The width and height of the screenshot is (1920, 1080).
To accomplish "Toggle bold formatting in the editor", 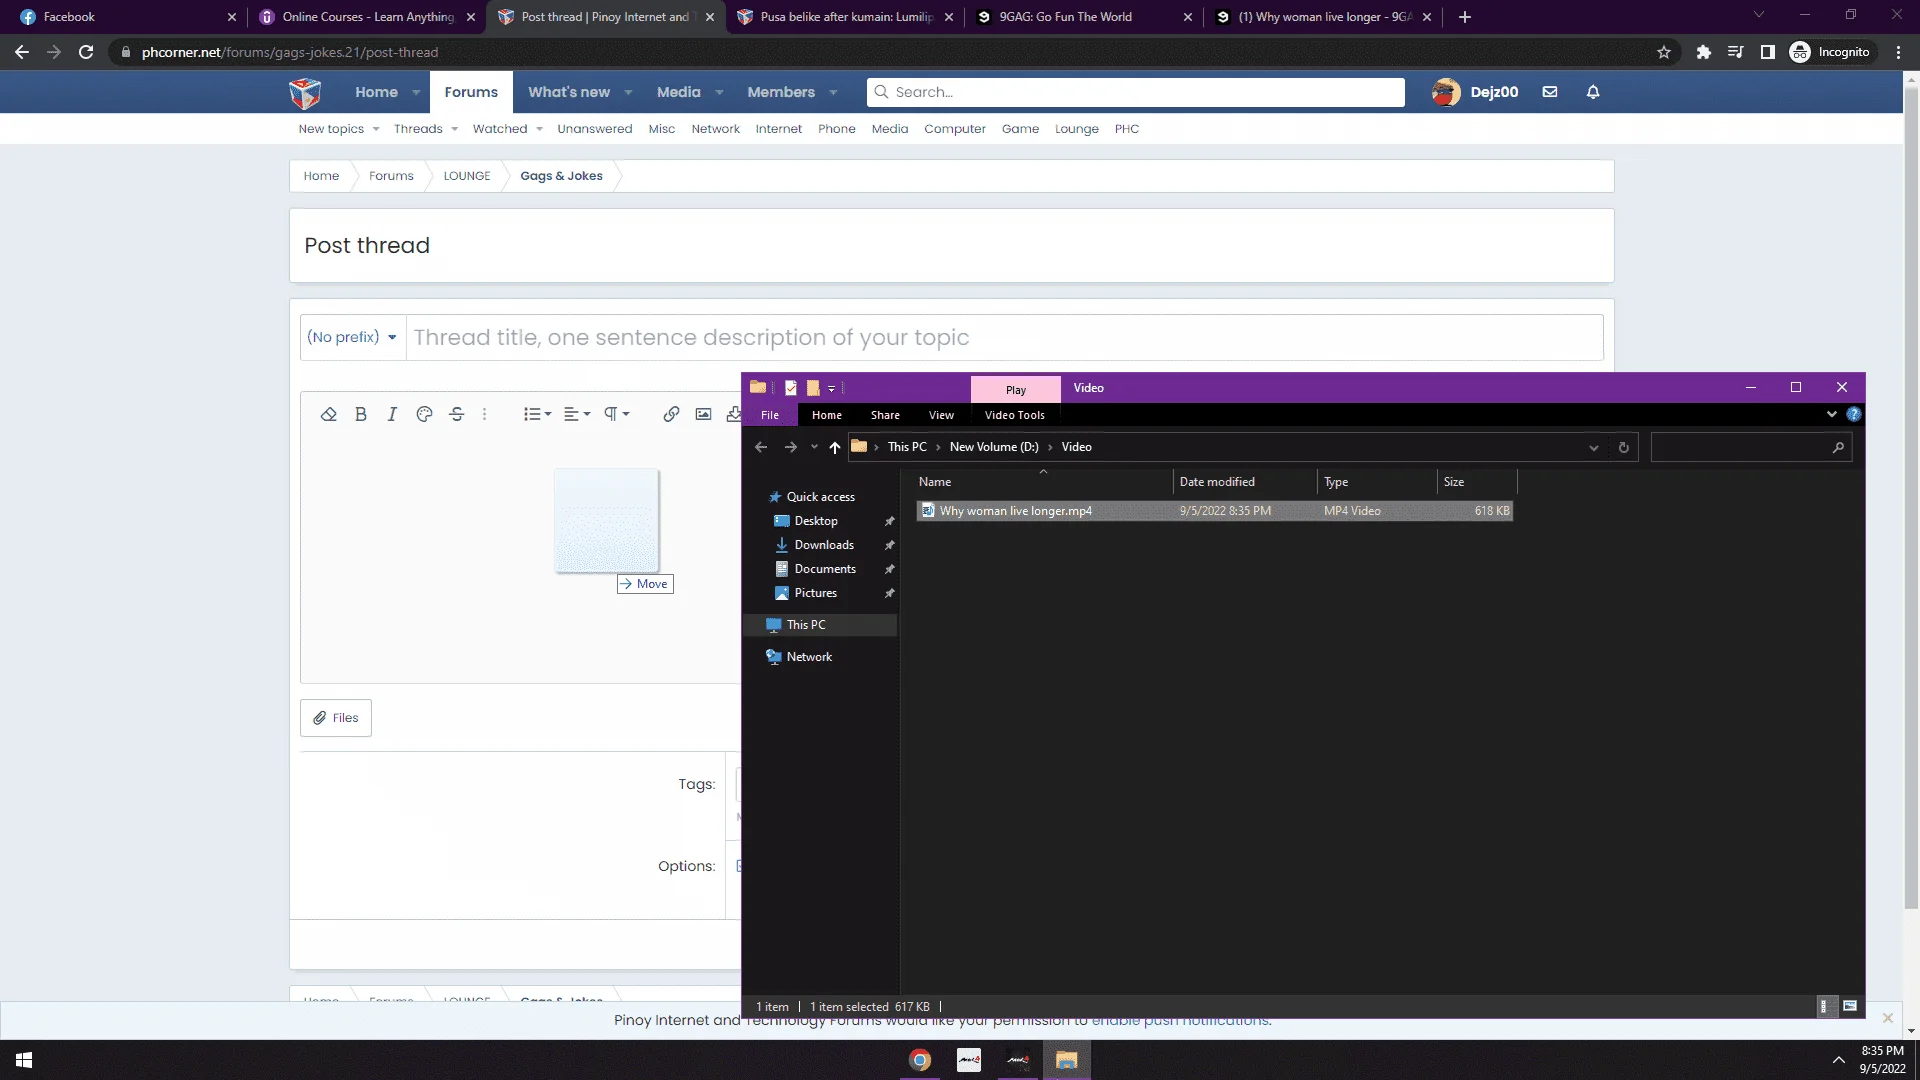I will tap(361, 414).
